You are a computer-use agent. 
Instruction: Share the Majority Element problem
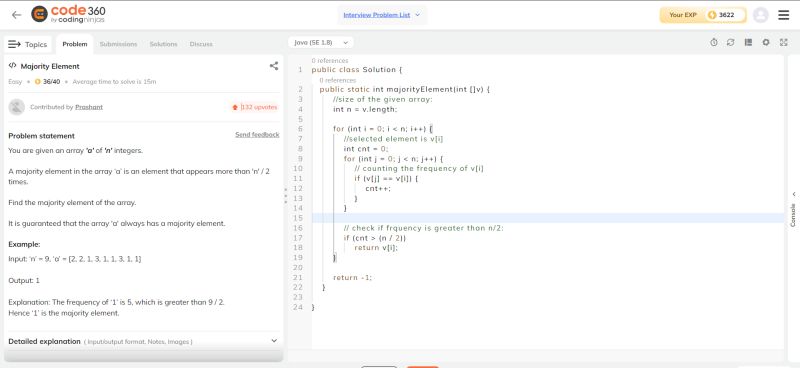coord(274,66)
